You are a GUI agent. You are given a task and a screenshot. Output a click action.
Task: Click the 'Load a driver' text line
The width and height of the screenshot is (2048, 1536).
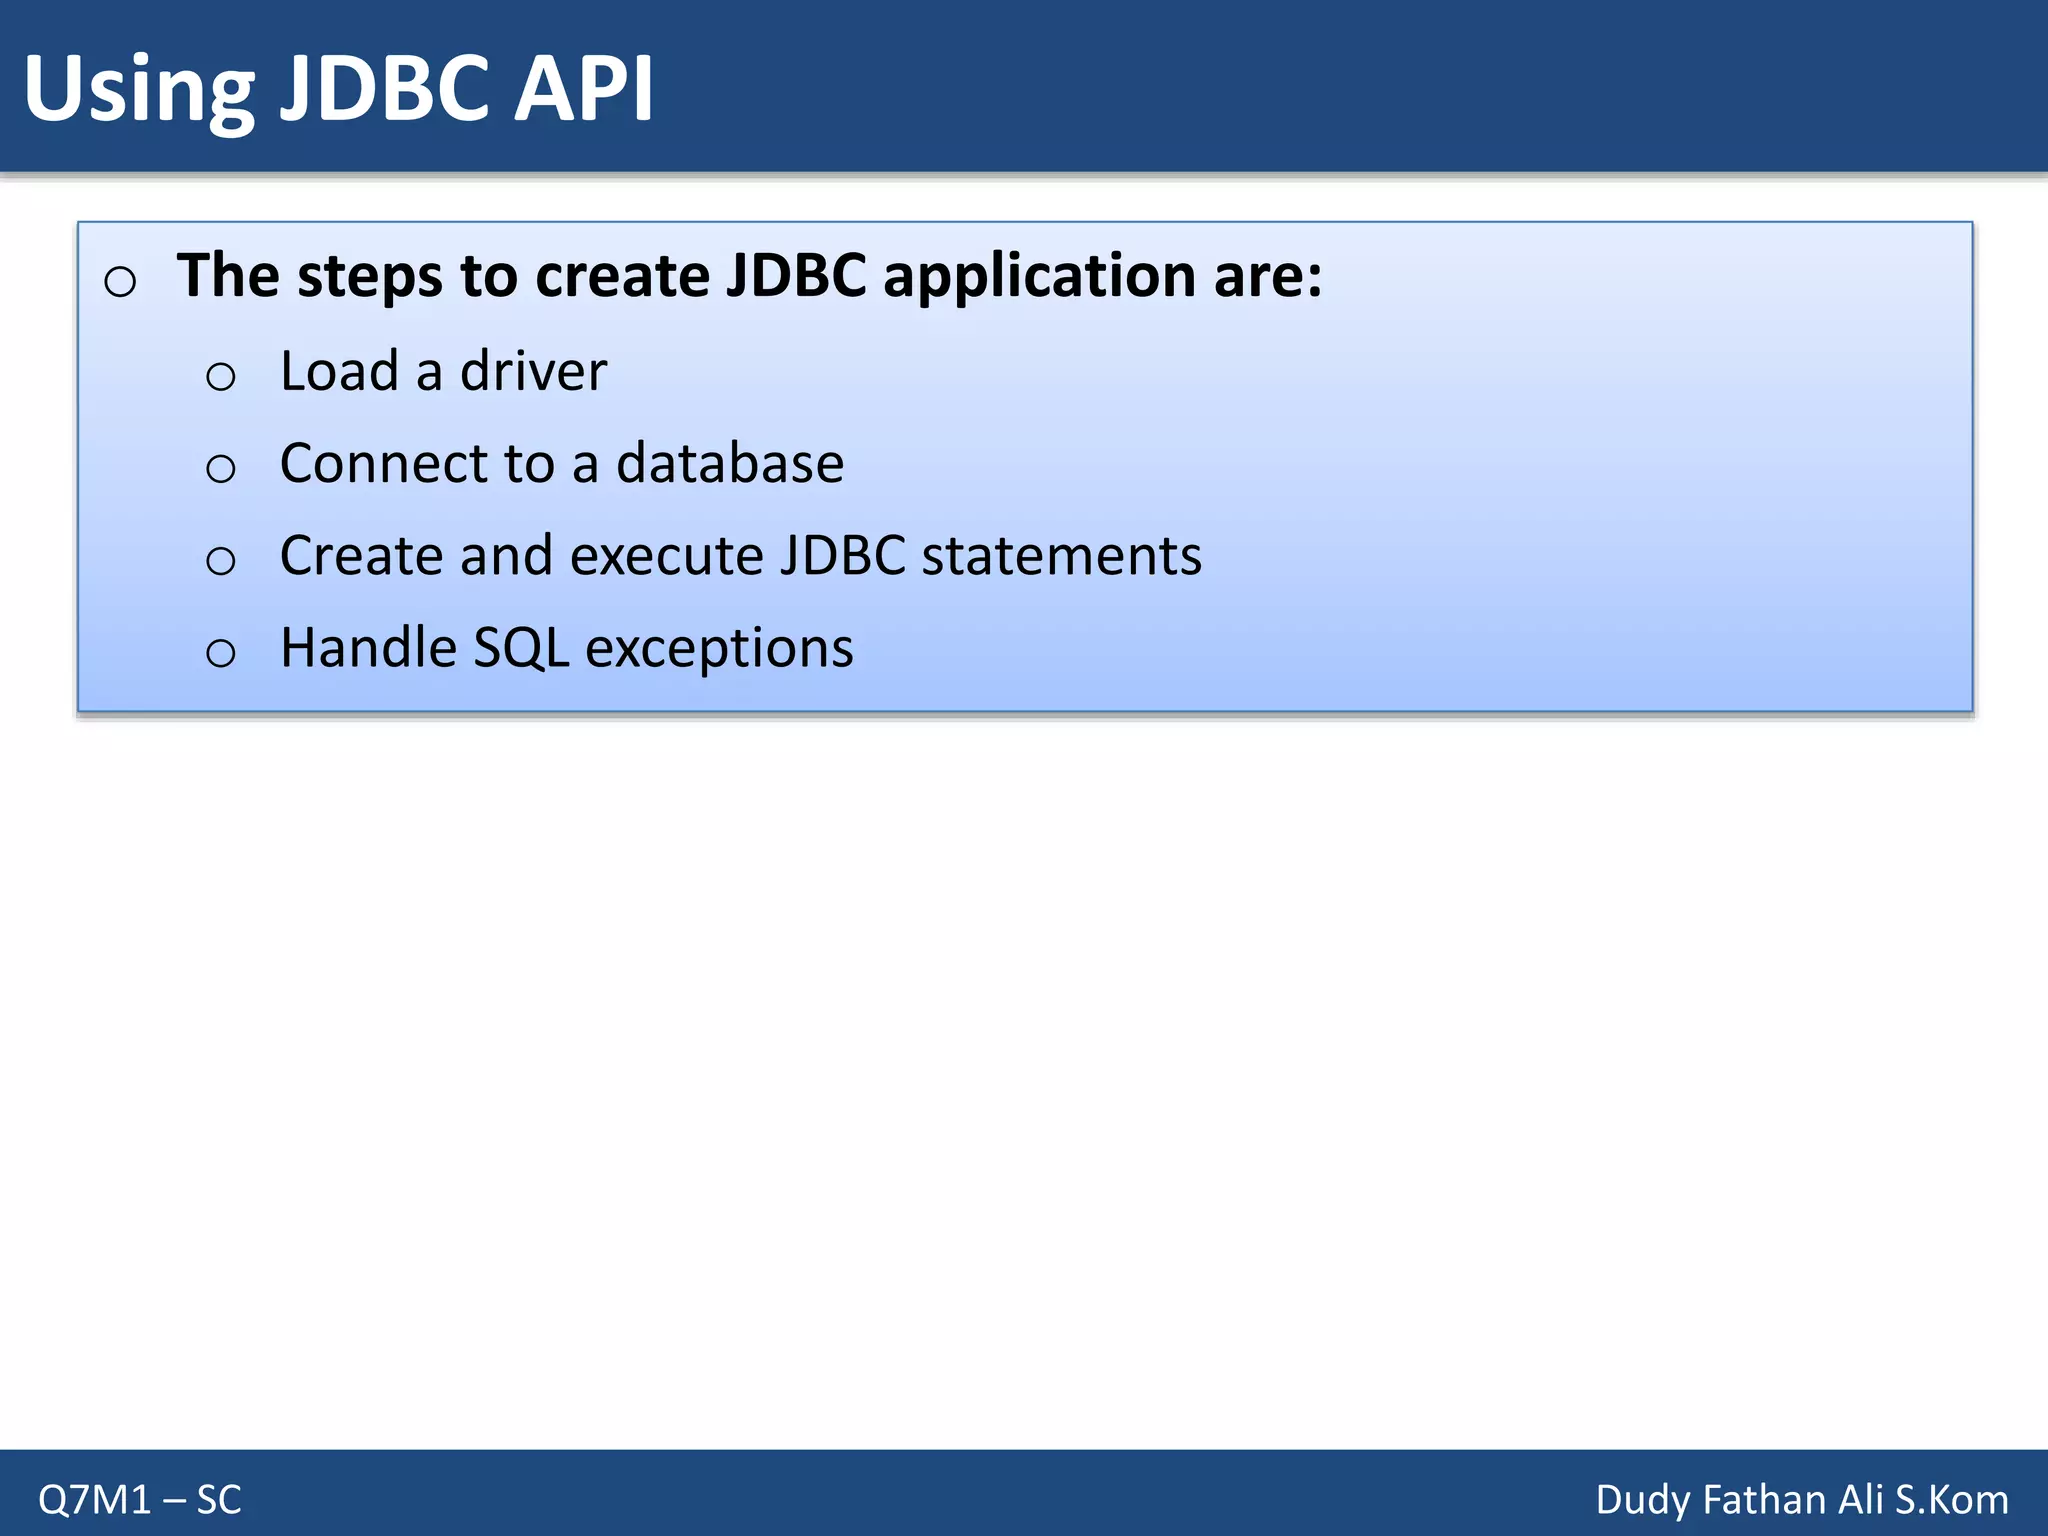coord(443,371)
